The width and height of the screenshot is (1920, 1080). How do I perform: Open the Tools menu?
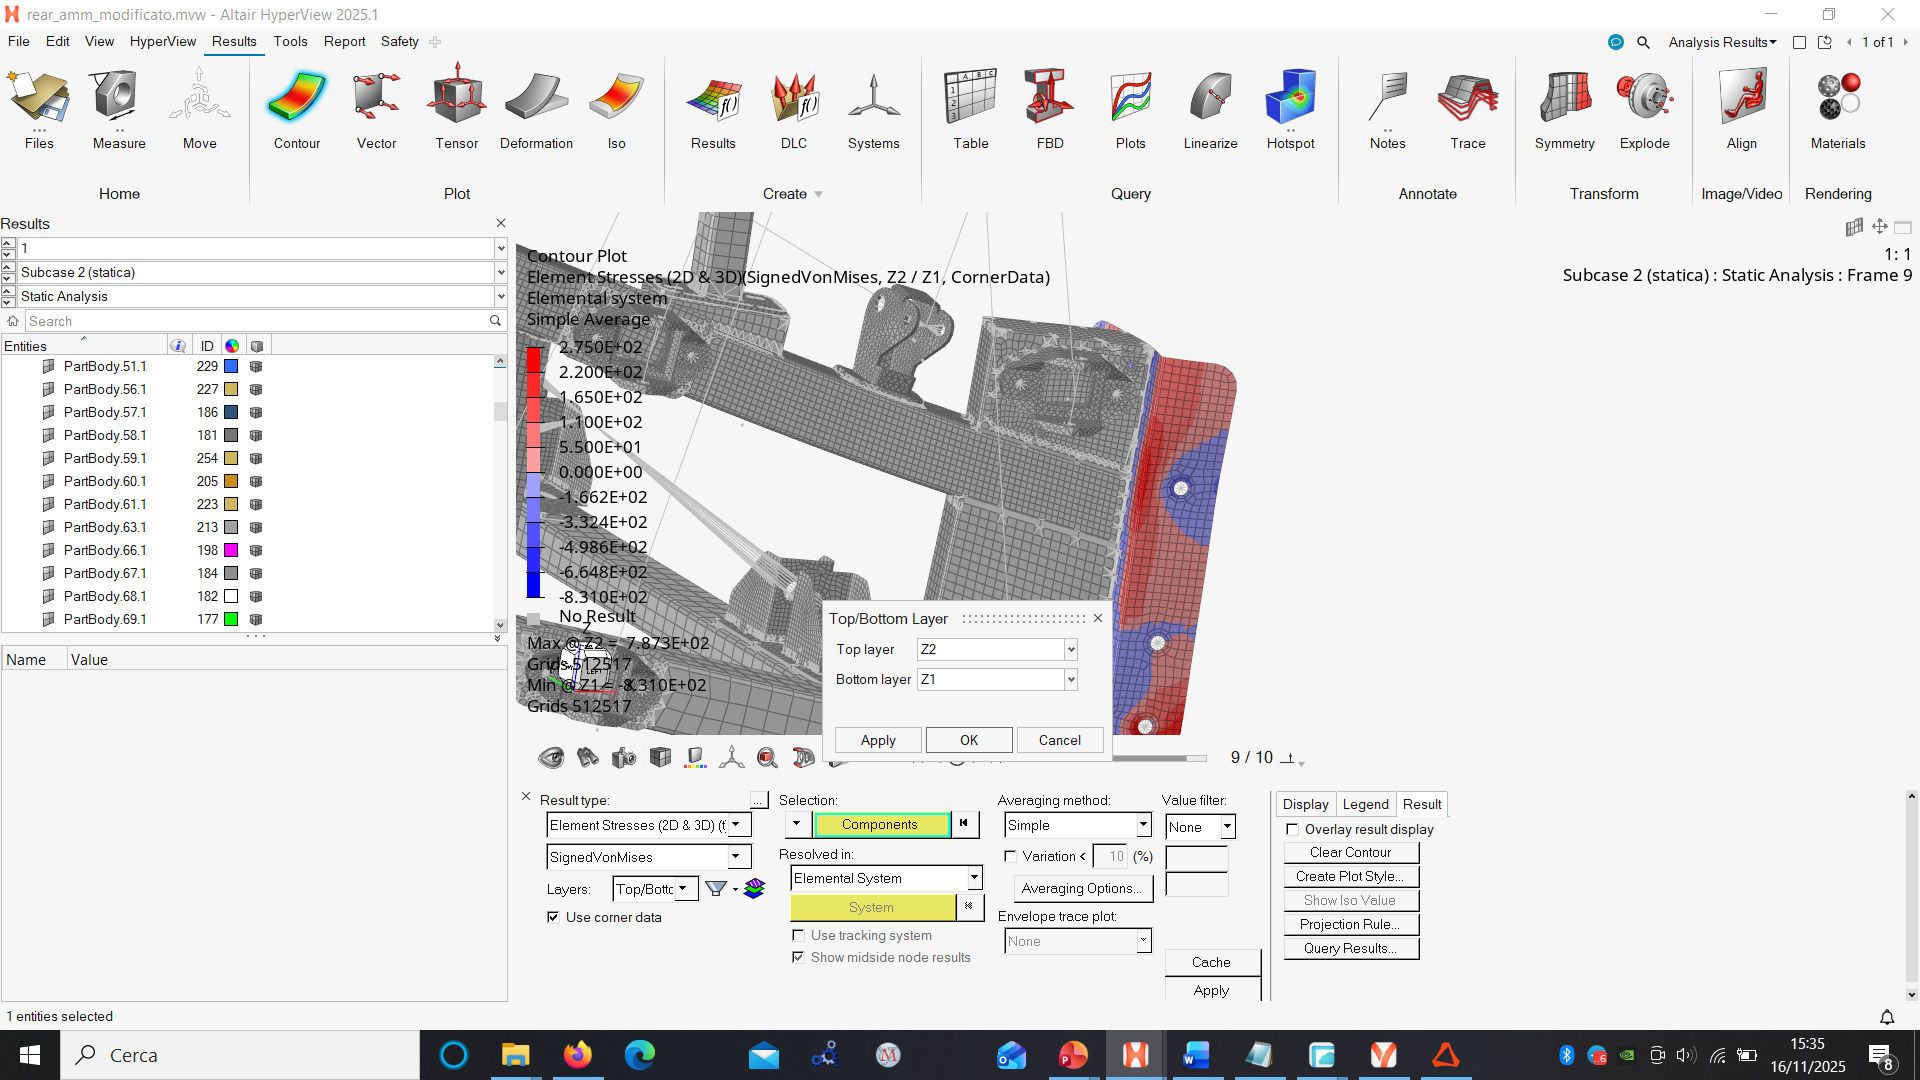tap(290, 41)
